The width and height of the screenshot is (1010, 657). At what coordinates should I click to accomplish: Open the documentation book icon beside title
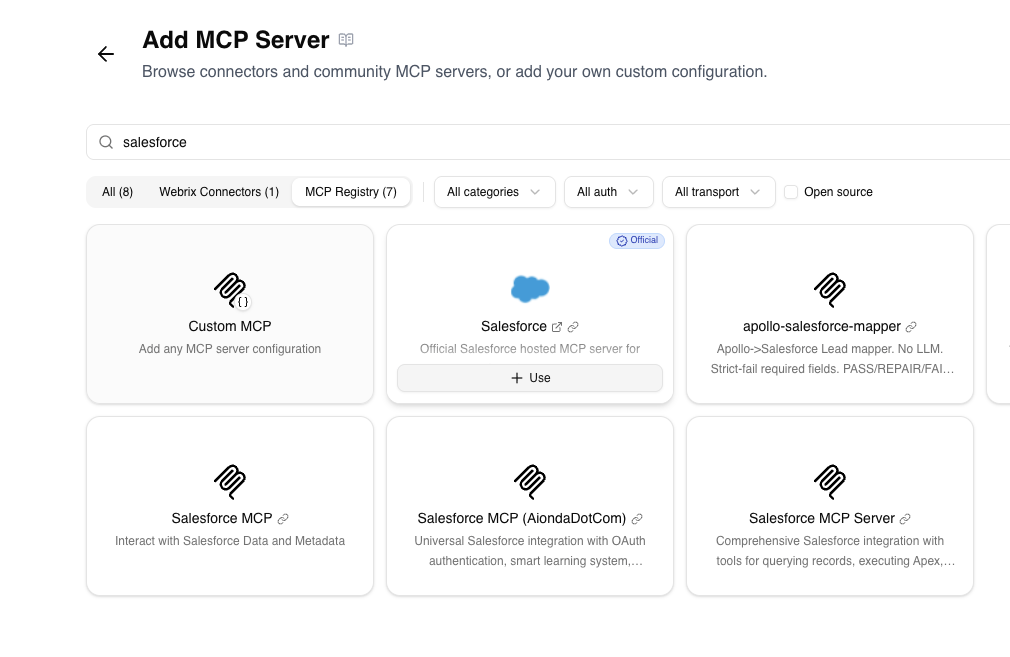(346, 40)
